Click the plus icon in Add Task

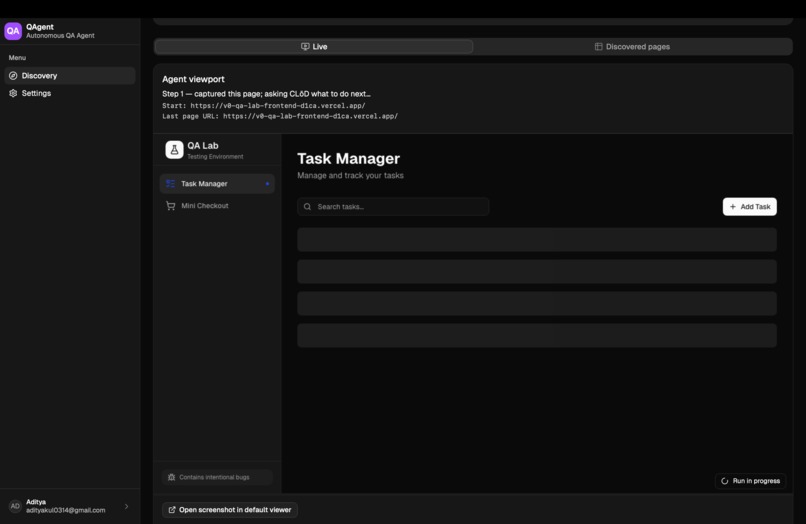pyautogui.click(x=732, y=207)
